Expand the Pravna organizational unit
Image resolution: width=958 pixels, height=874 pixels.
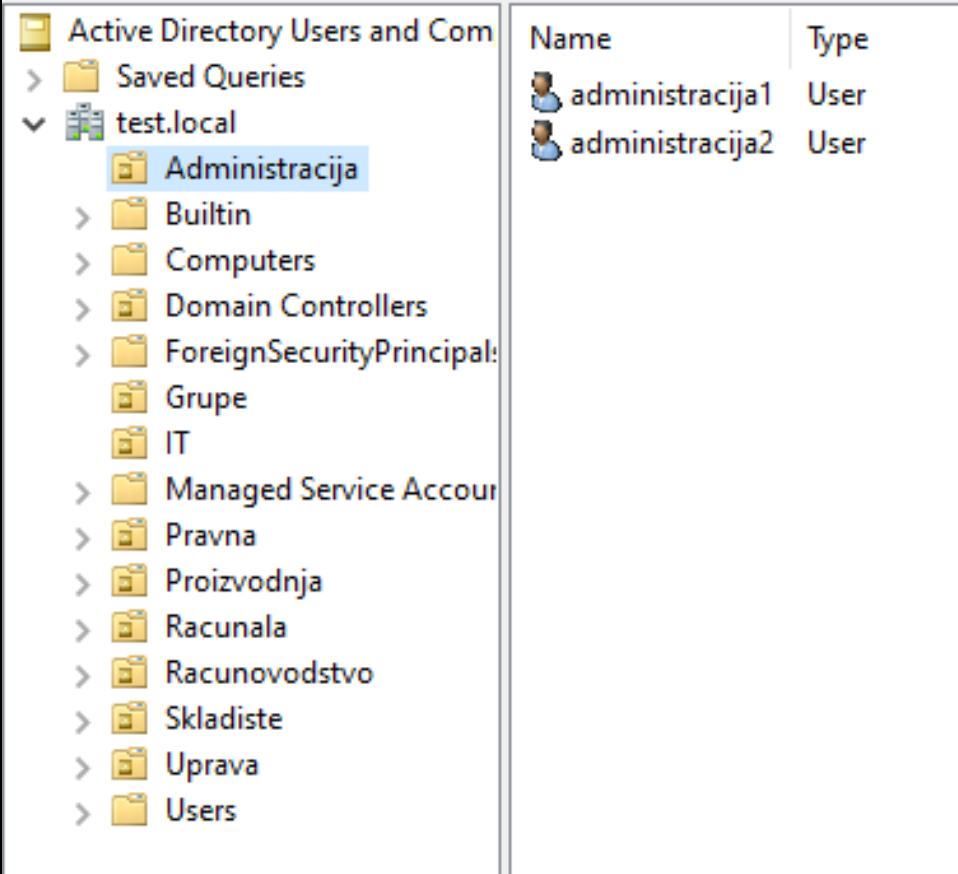[x=82, y=539]
